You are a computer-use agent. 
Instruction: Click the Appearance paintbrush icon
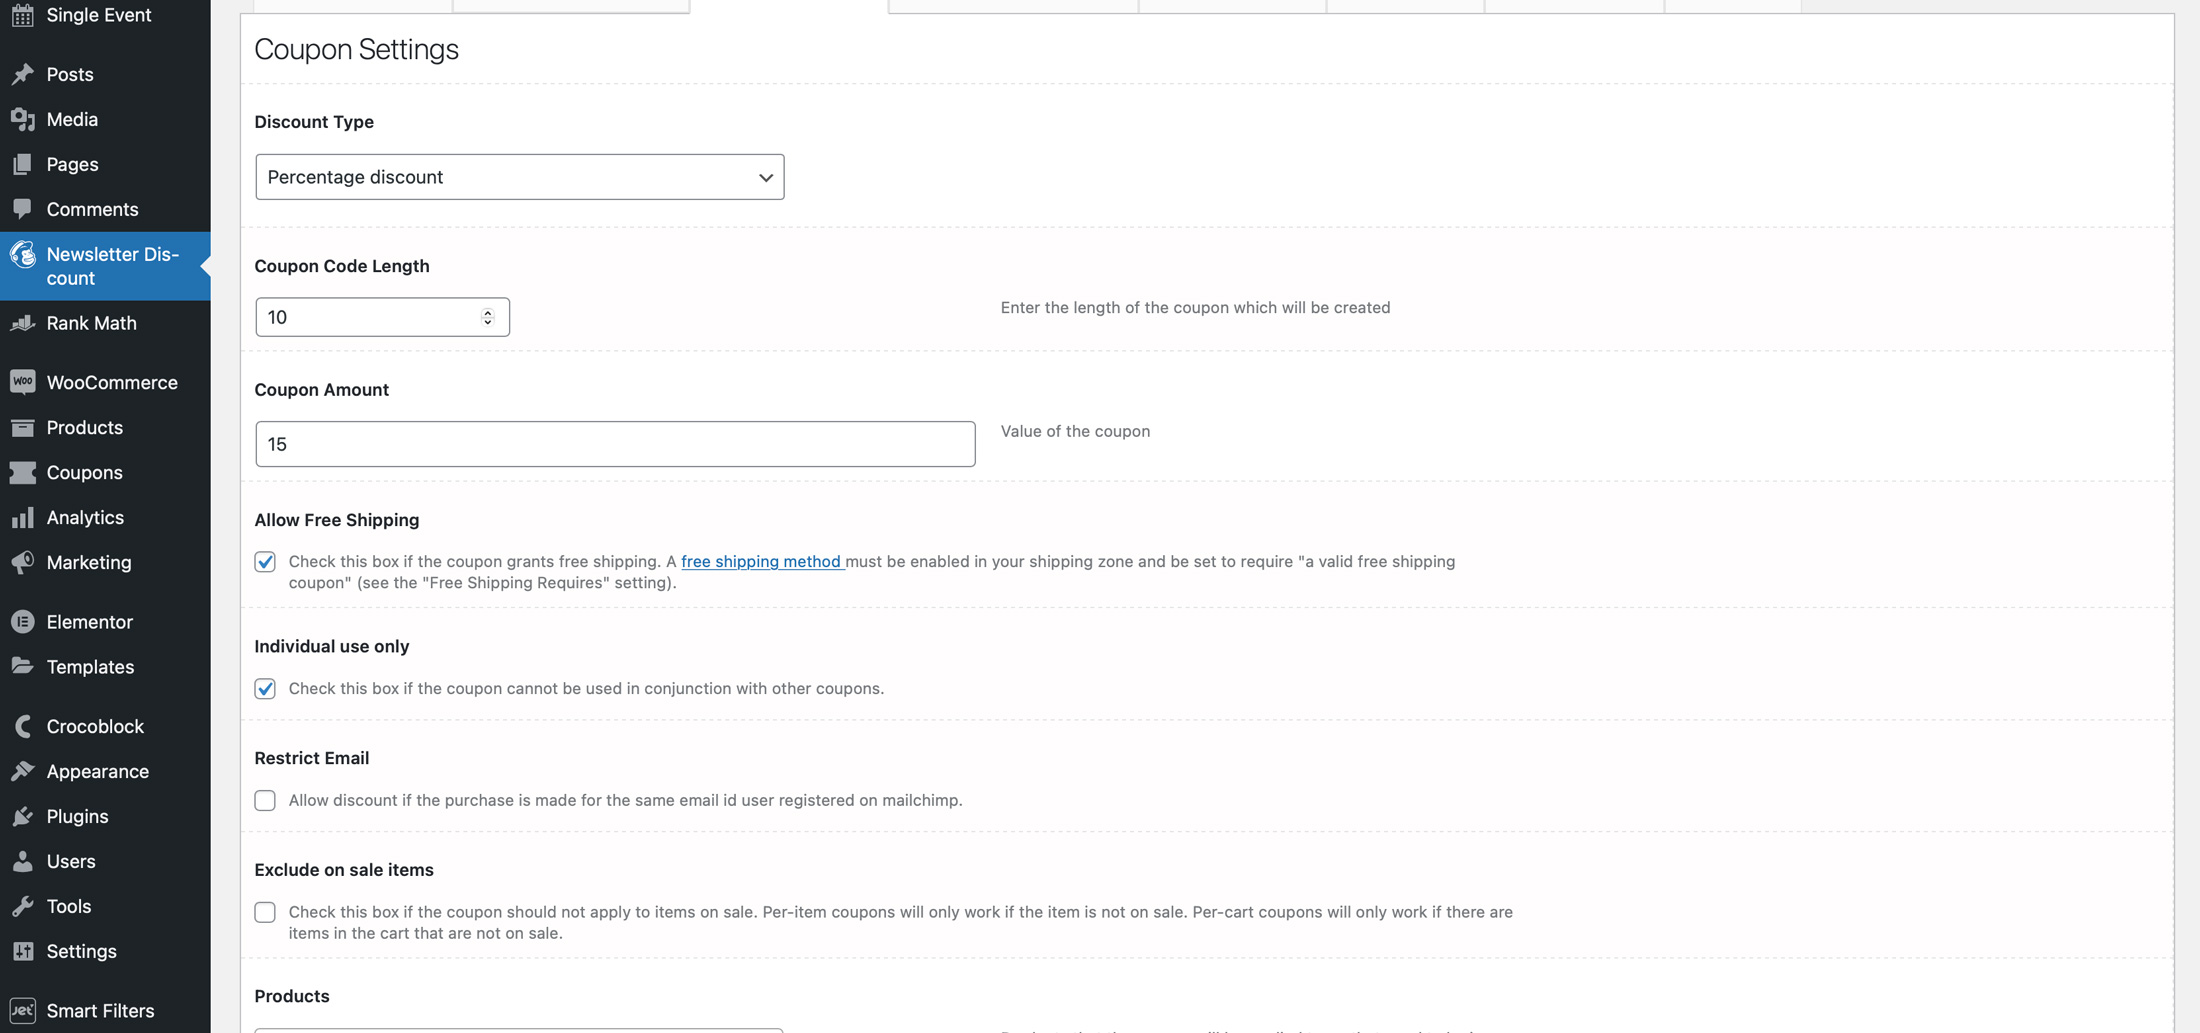pos(22,771)
